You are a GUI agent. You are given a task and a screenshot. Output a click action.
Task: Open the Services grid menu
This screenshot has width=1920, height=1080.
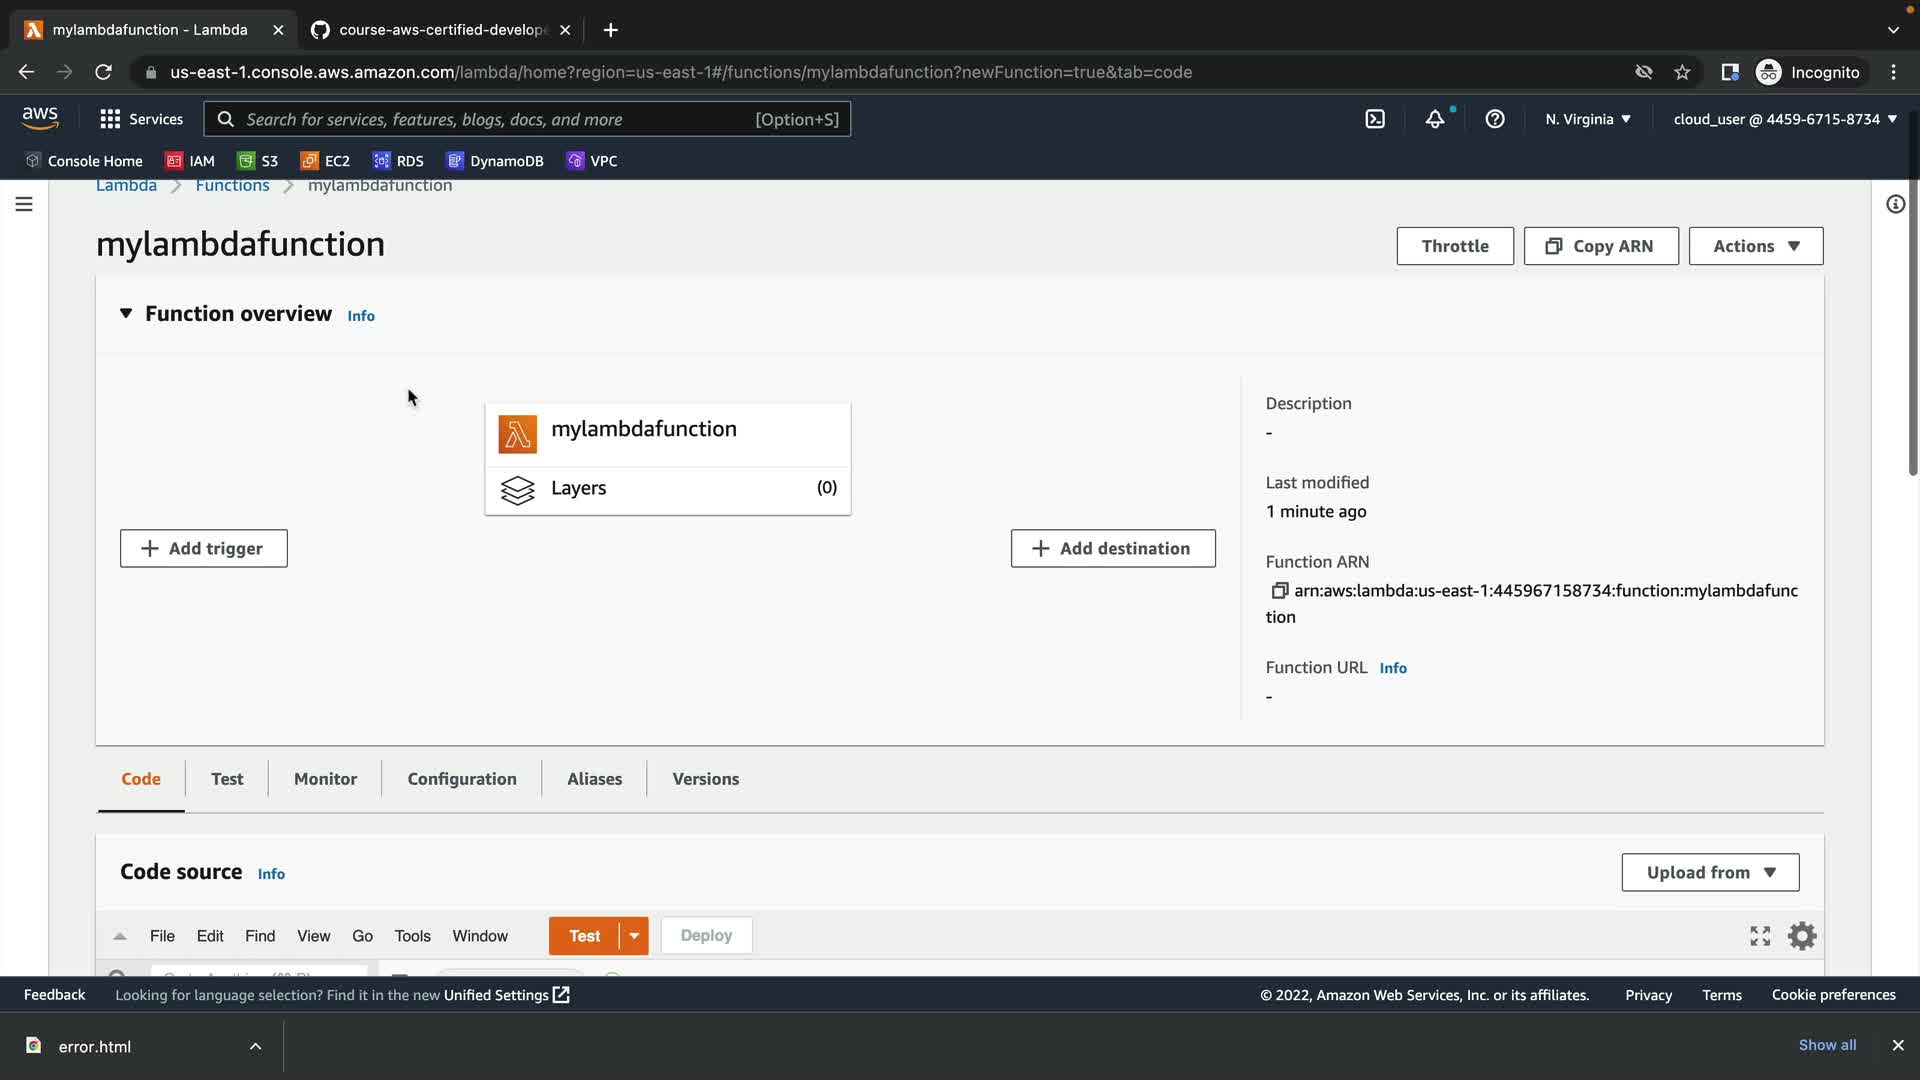click(141, 119)
